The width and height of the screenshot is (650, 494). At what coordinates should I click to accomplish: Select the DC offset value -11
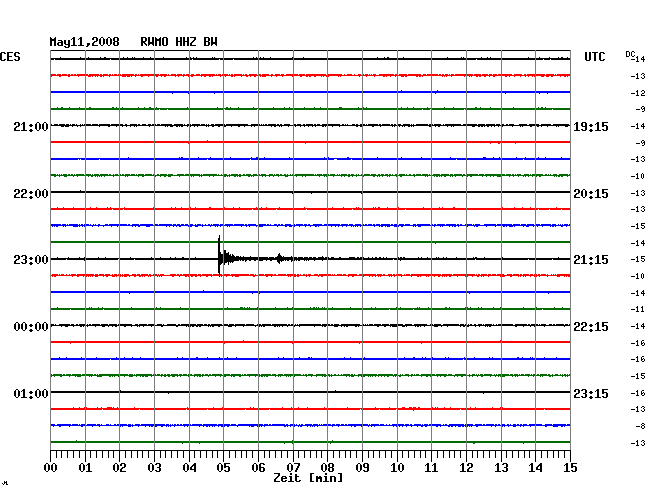pyautogui.click(x=638, y=309)
